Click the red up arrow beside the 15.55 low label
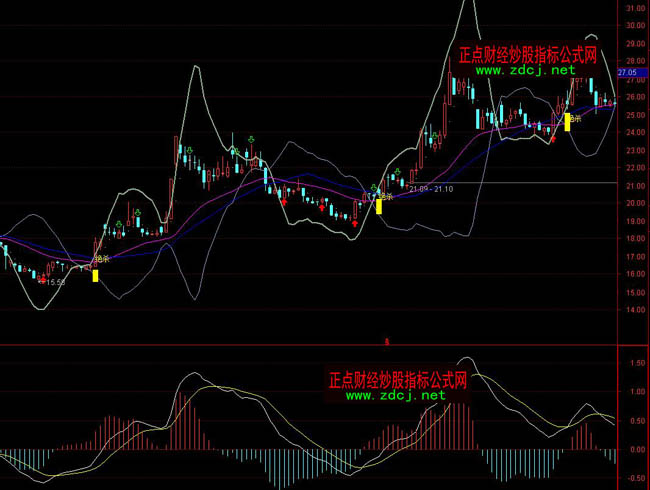Viewport: 650px width, 490px height. [x=42, y=281]
